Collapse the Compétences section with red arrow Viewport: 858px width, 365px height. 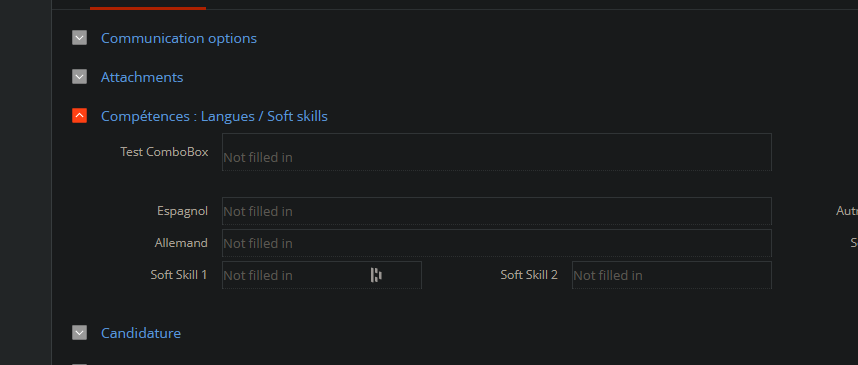pyautogui.click(x=79, y=115)
